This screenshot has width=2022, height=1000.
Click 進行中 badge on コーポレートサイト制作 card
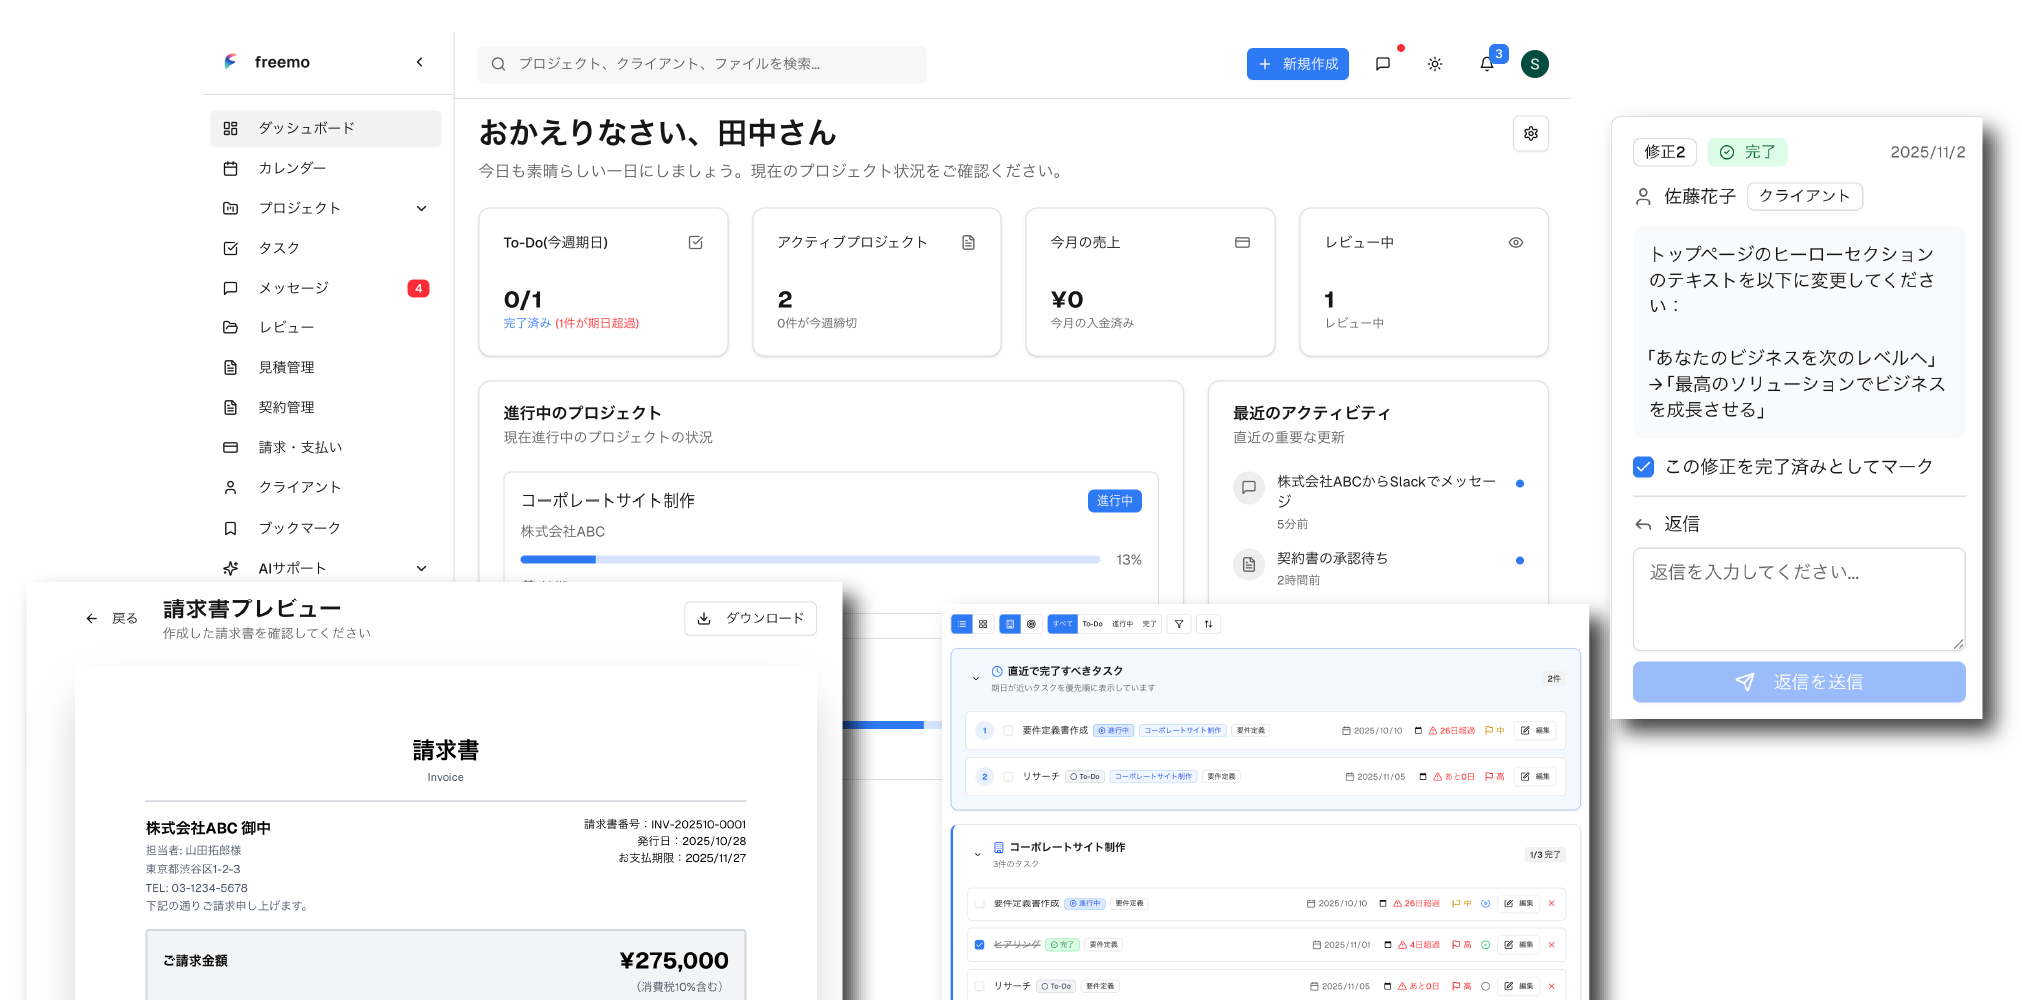(x=1114, y=501)
